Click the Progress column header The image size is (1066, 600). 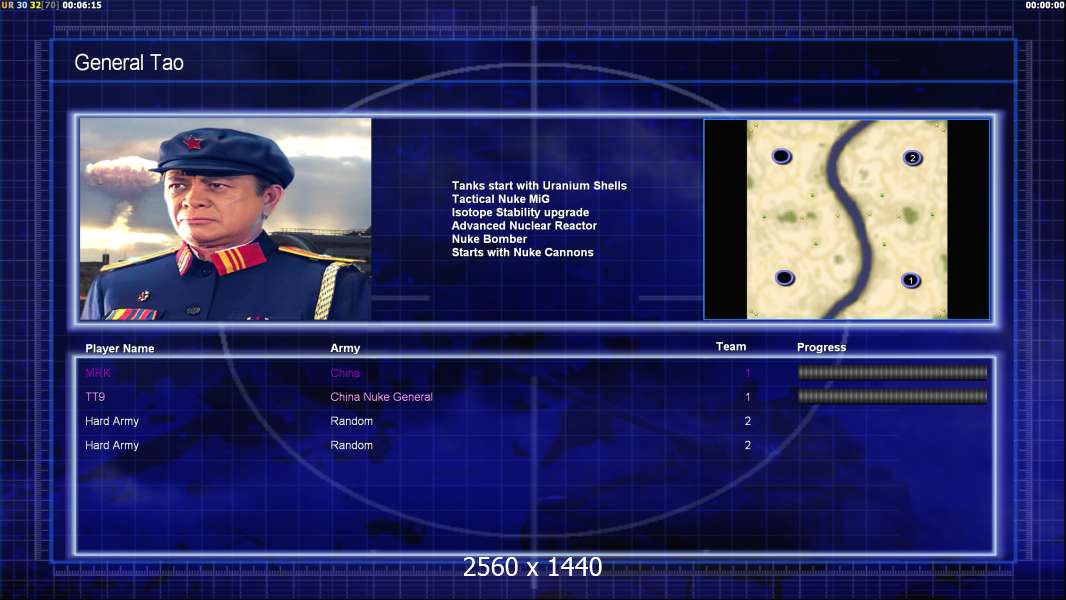821,347
